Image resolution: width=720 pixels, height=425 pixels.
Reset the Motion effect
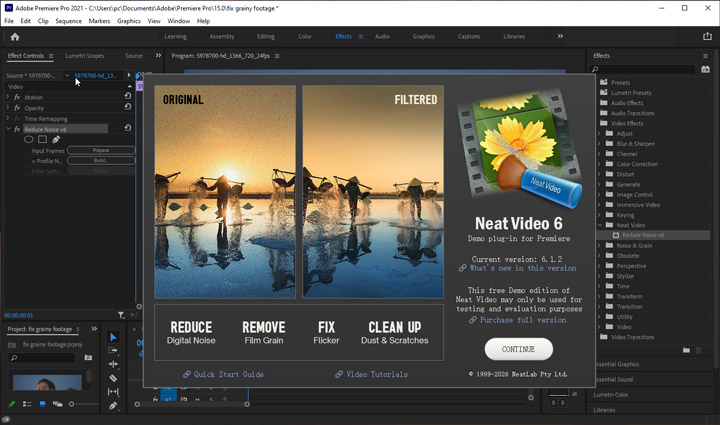(x=128, y=96)
